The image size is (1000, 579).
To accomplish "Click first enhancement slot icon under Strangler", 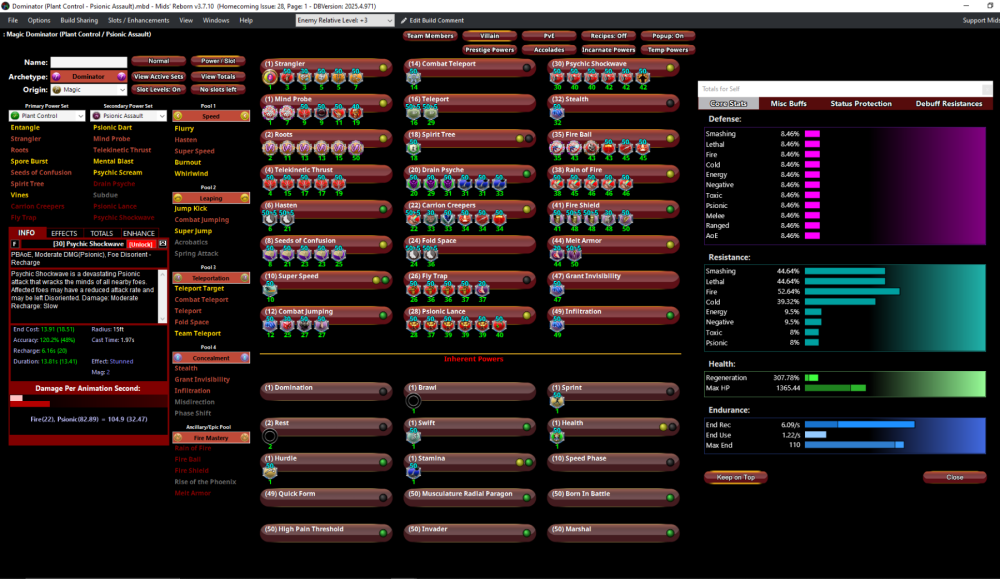I will [270, 77].
